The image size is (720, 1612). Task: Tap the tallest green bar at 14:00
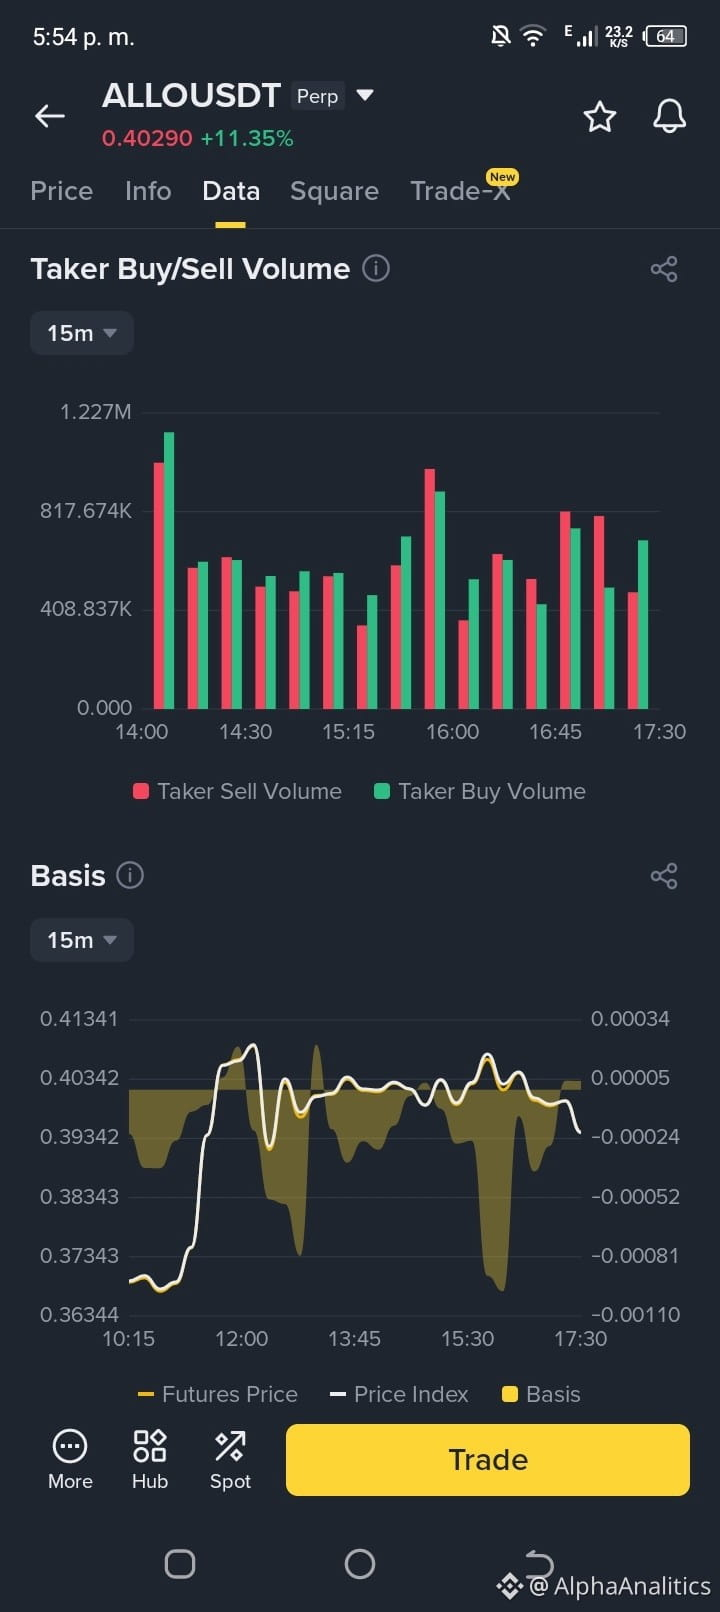pyautogui.click(x=169, y=570)
